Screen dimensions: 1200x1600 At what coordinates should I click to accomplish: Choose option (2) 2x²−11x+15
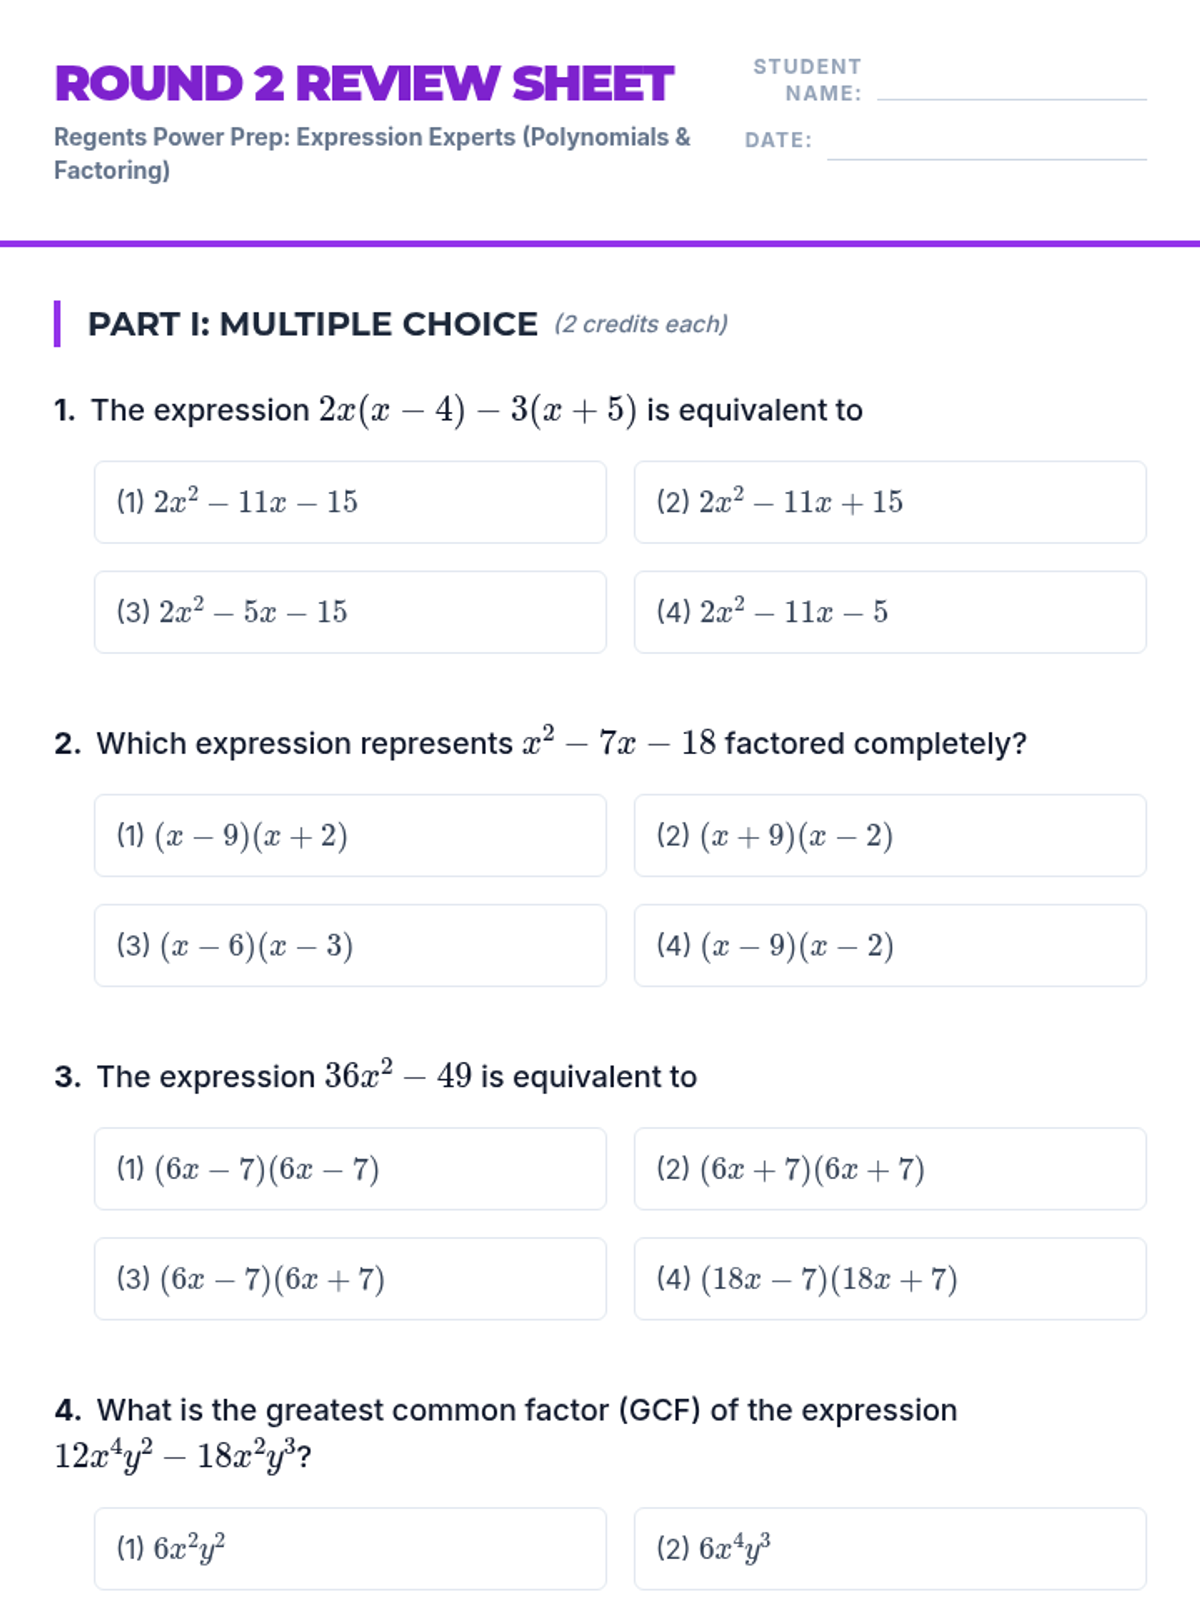[890, 502]
